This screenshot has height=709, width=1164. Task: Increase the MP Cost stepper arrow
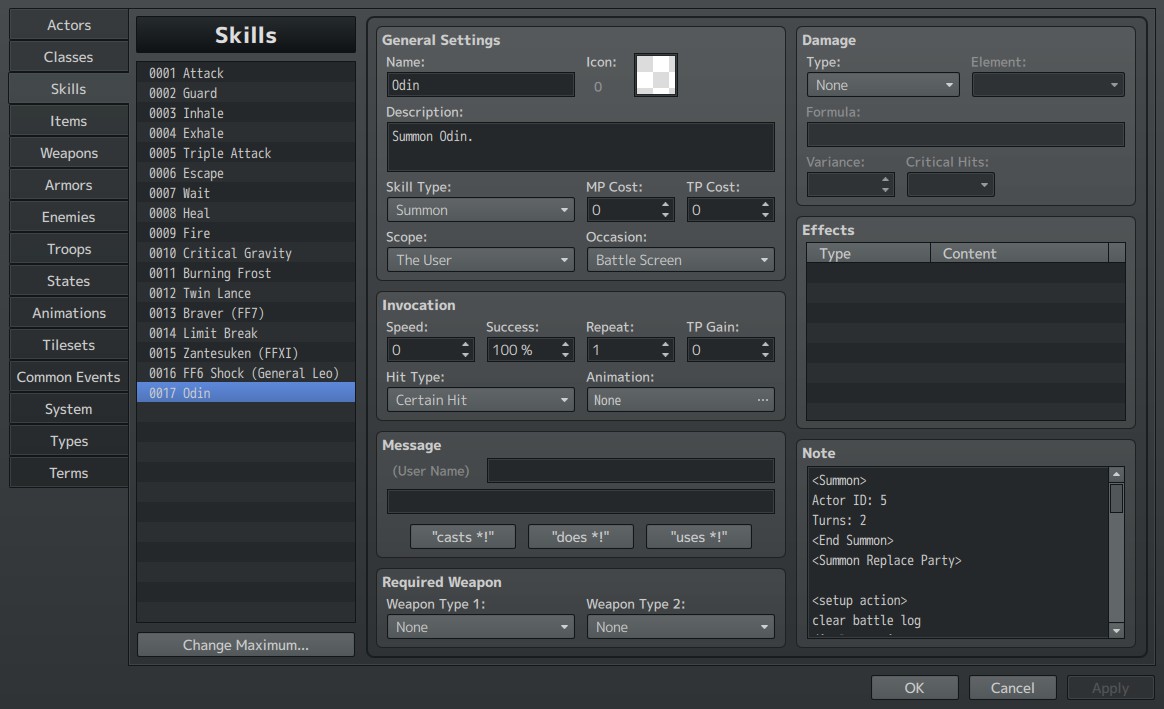pyautogui.click(x=665, y=204)
